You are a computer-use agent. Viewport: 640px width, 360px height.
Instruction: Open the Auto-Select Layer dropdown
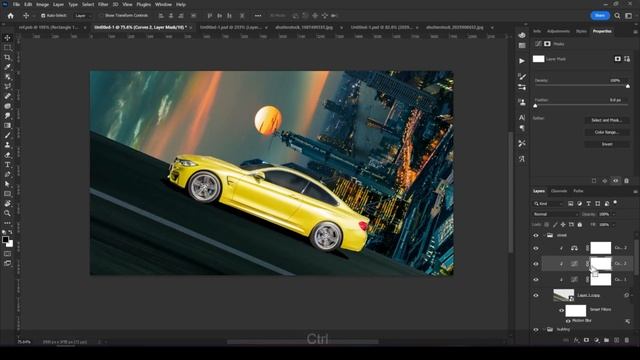tap(82, 16)
